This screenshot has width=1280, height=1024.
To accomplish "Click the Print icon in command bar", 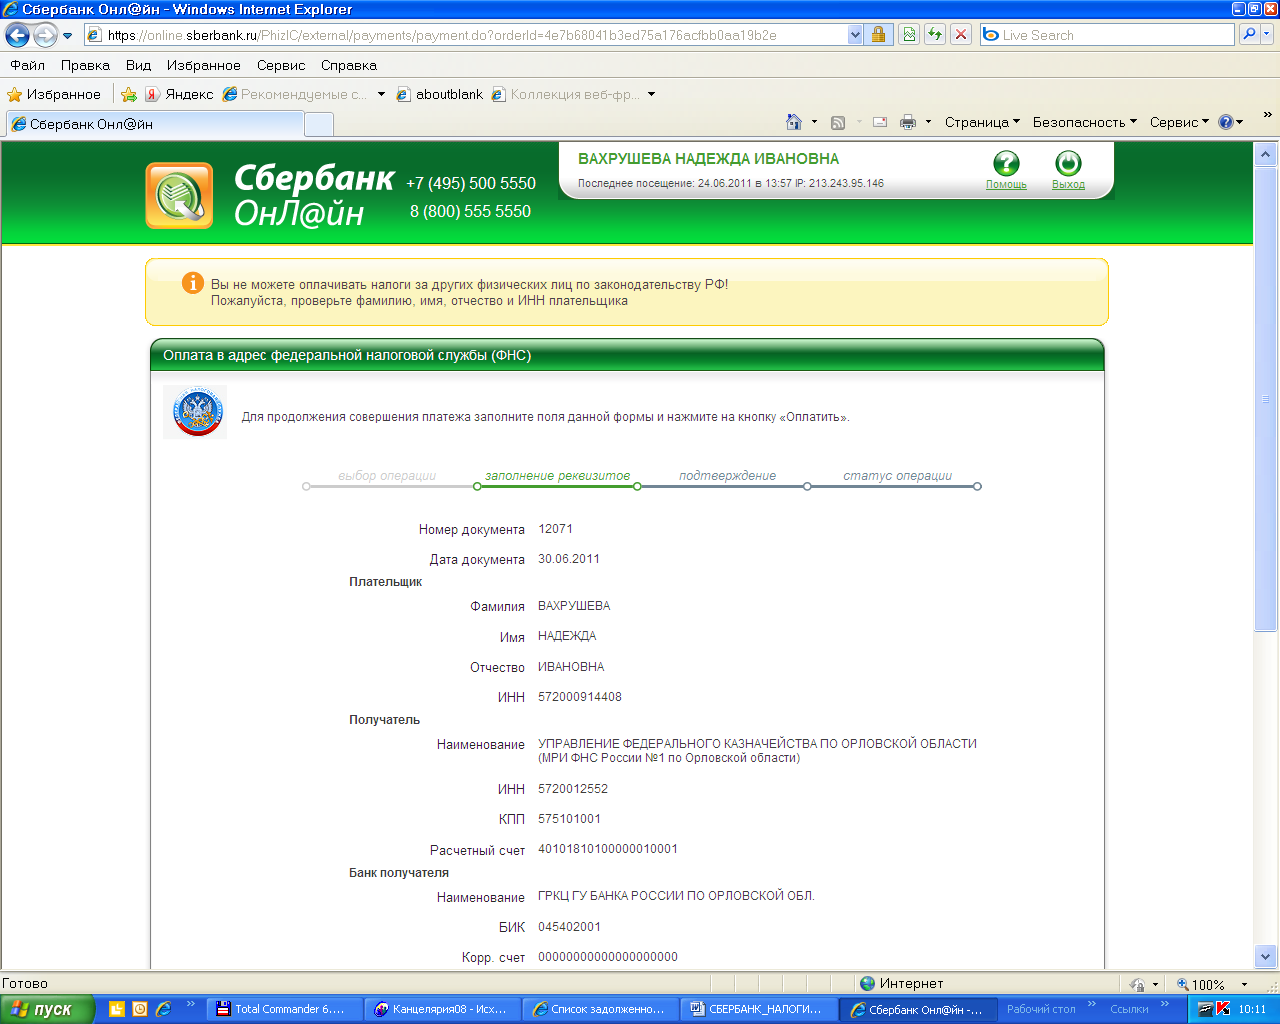I will (908, 122).
